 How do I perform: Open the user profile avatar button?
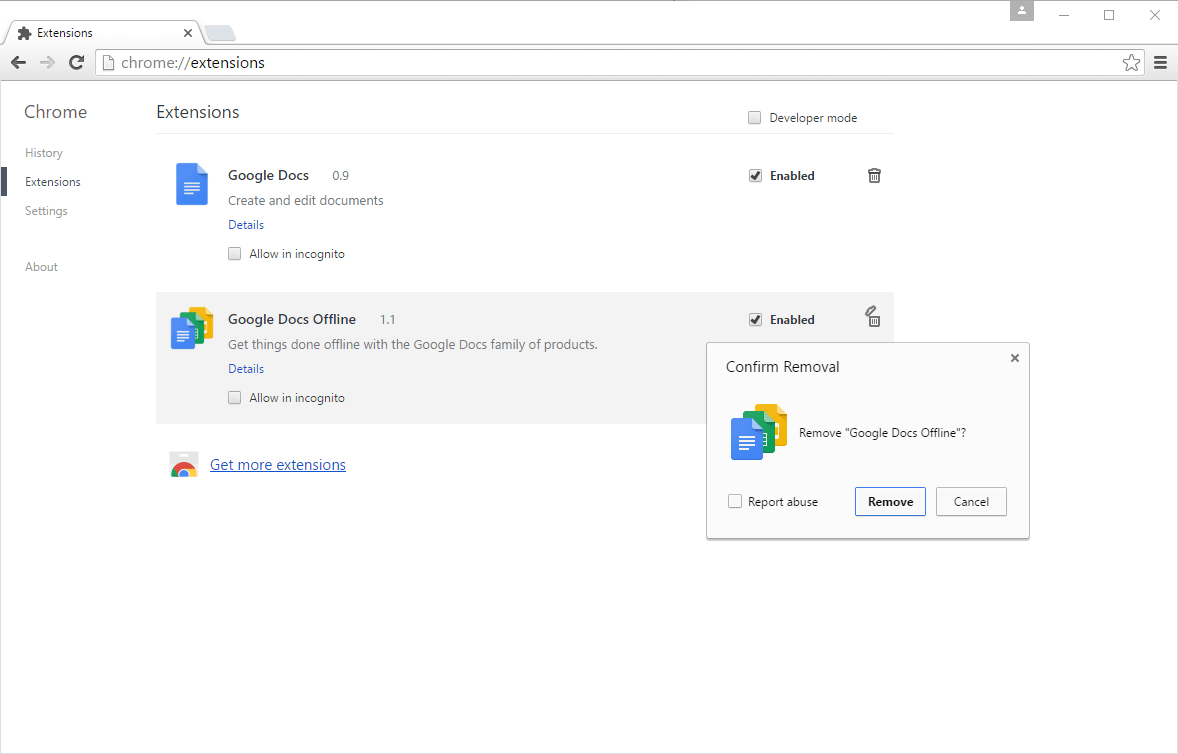(x=1022, y=11)
